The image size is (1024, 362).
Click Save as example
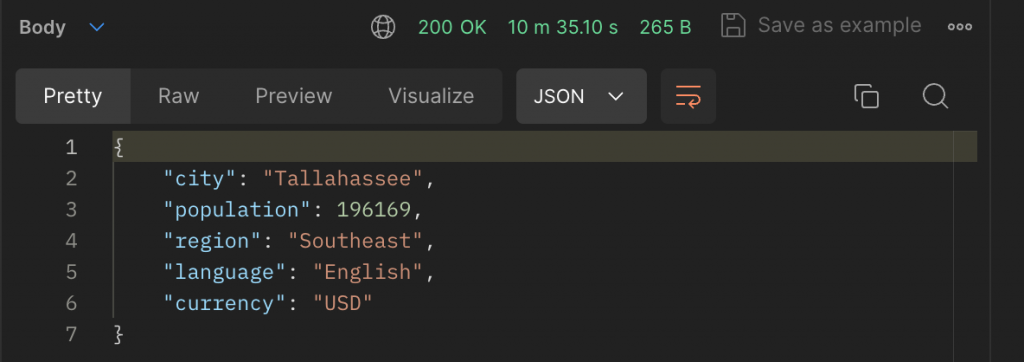coord(839,25)
